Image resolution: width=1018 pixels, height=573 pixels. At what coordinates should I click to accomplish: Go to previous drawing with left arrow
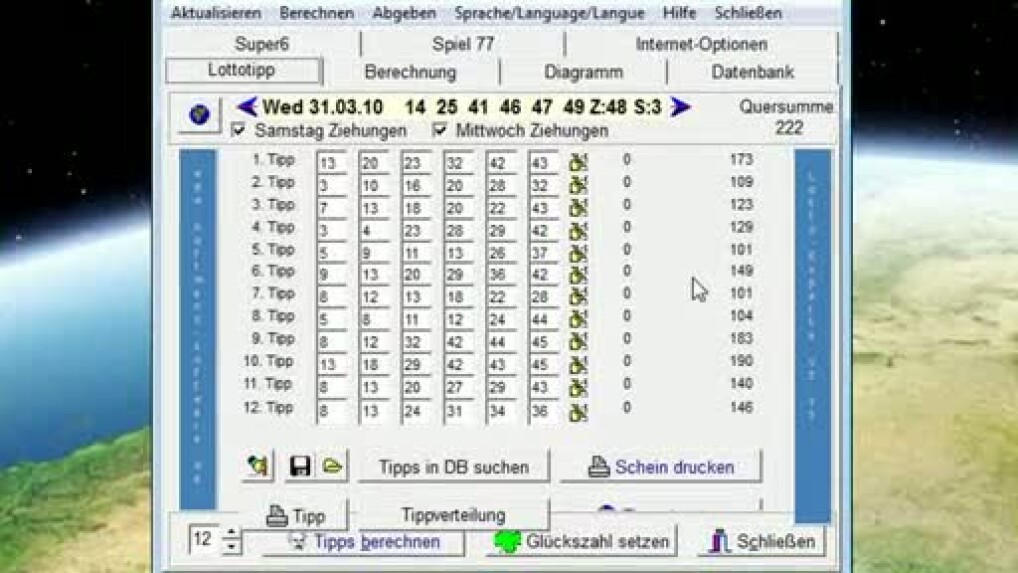click(x=247, y=107)
